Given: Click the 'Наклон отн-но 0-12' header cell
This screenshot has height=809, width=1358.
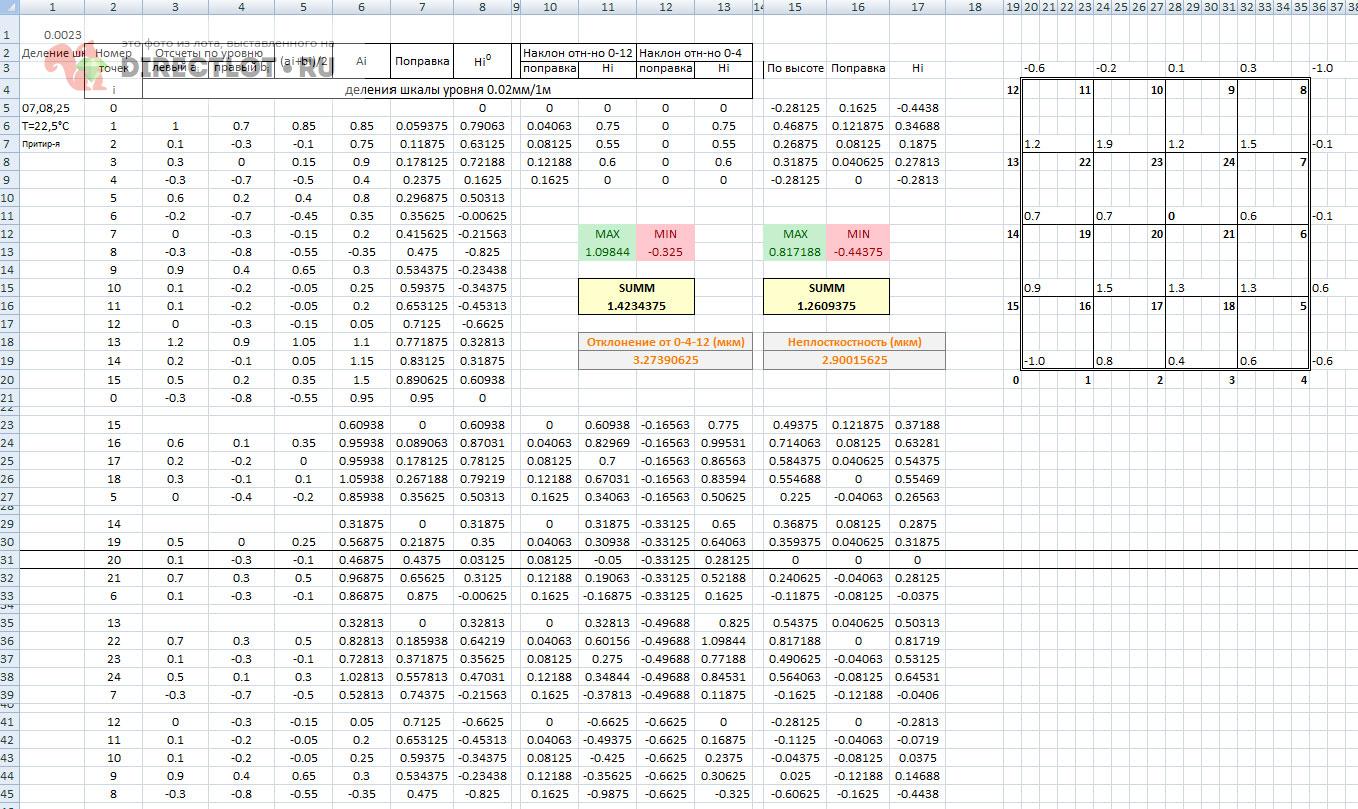Looking at the screenshot, I should (x=577, y=52).
